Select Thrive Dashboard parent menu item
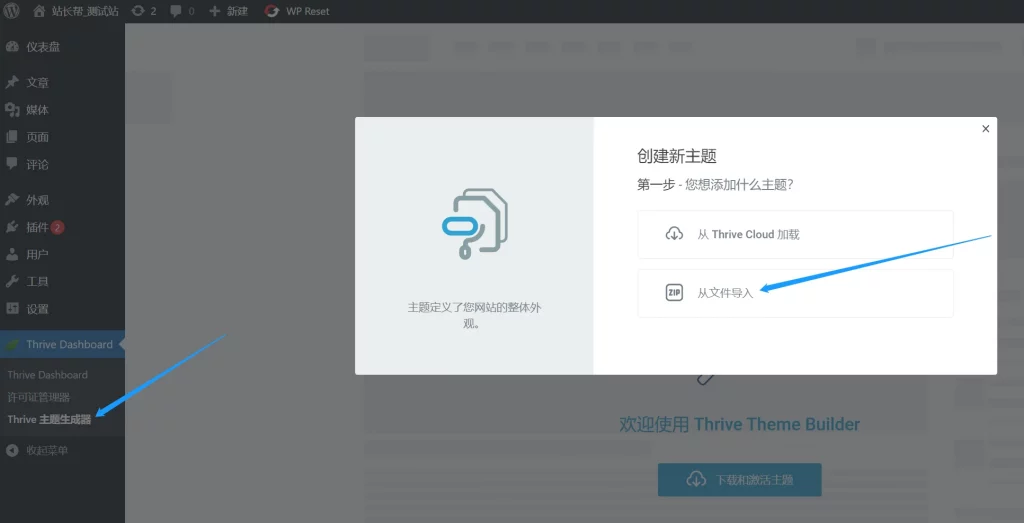The image size is (1024, 523). pos(68,345)
